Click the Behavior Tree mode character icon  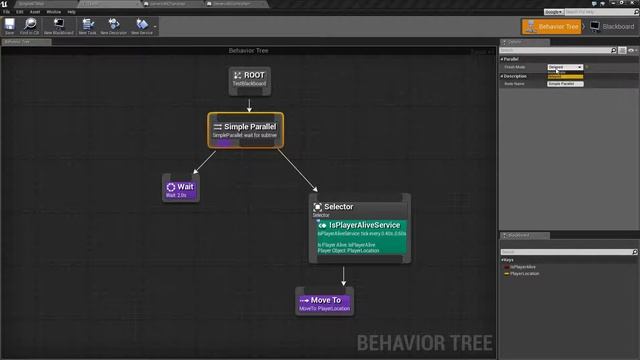530,27
